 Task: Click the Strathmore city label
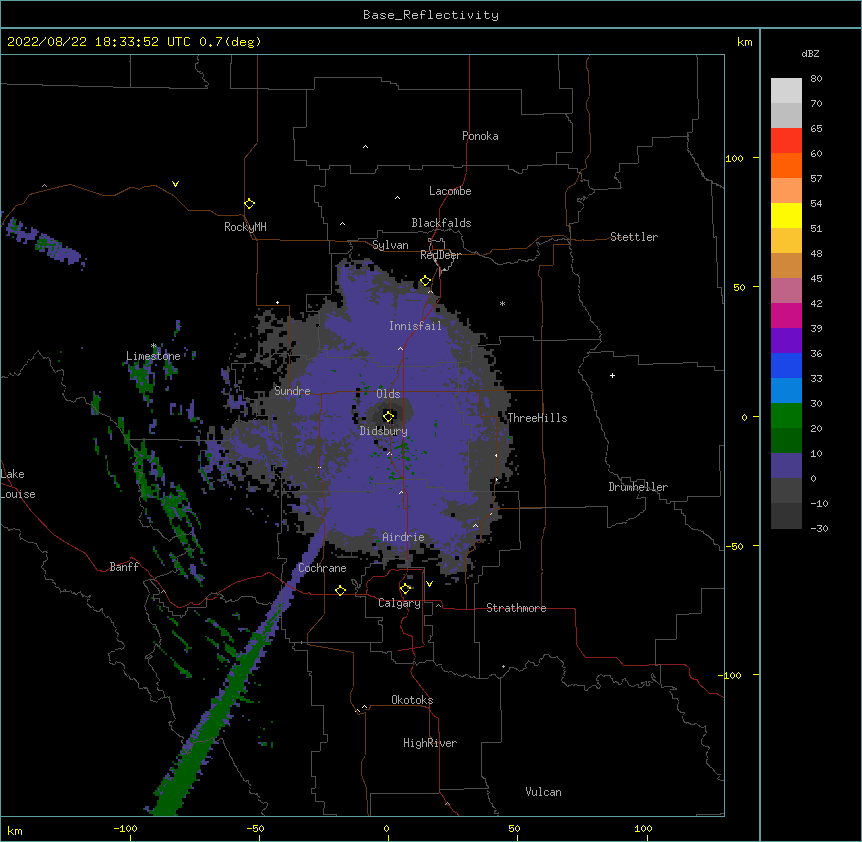pos(516,608)
